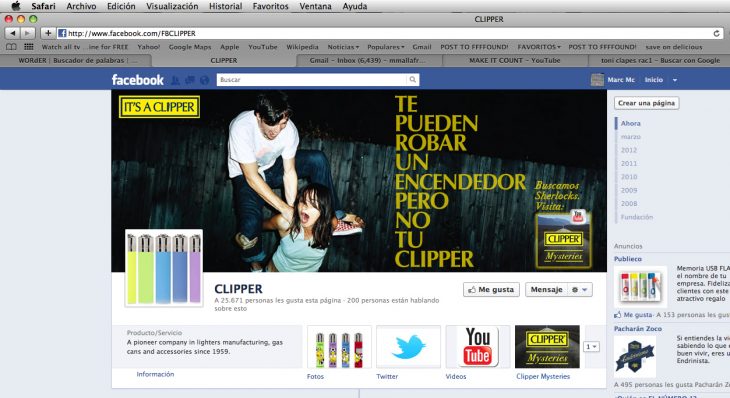
Task: Switch to the Gmail Inbox tab
Action: [369, 61]
